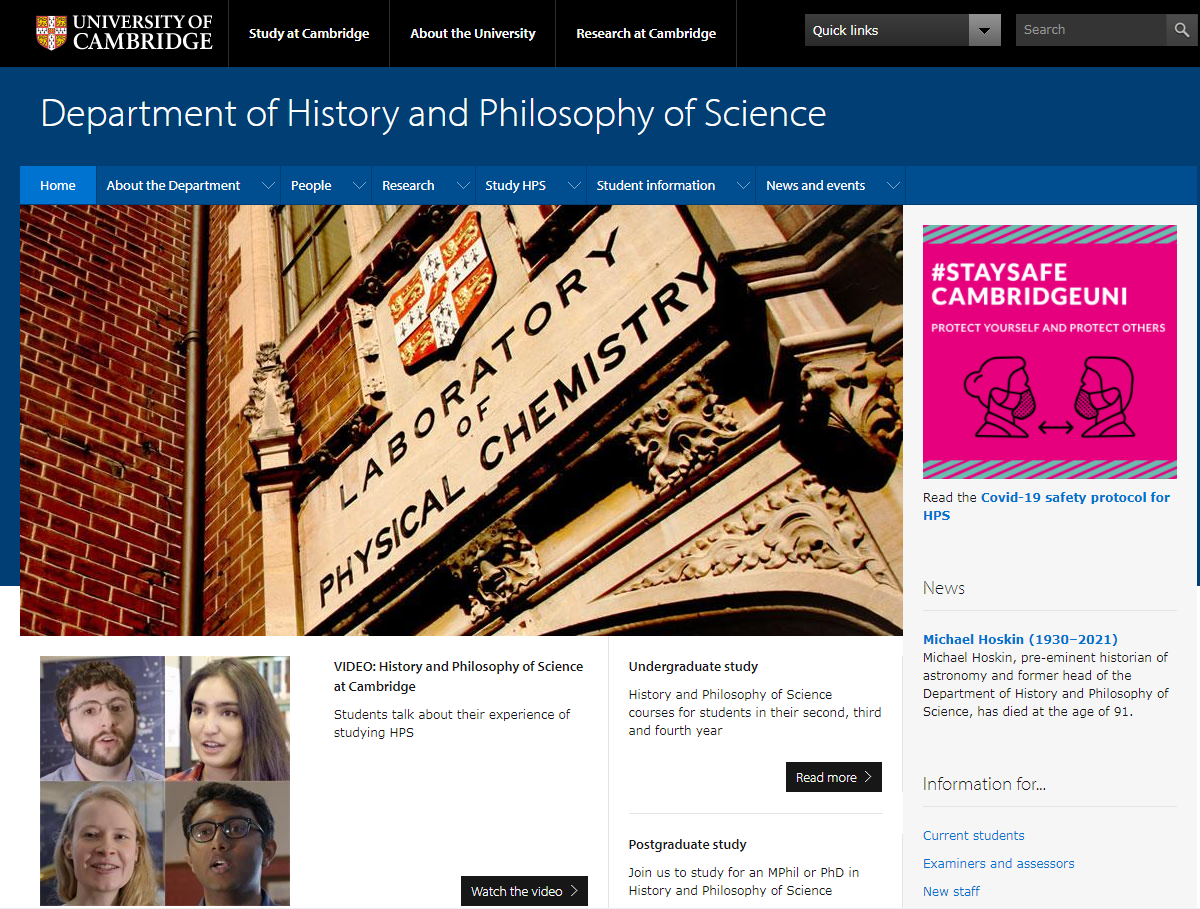The image size is (1200, 909).
Task: Open the Quick links dropdown arrow
Action: click(984, 31)
